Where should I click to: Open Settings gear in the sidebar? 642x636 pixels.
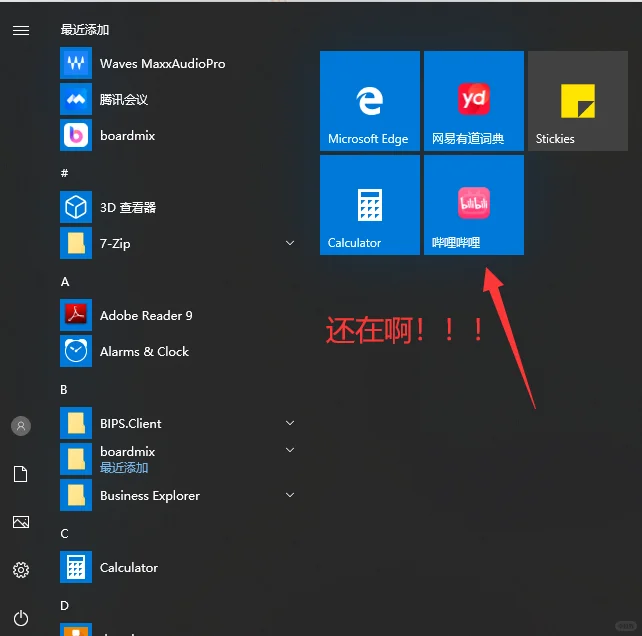21,570
